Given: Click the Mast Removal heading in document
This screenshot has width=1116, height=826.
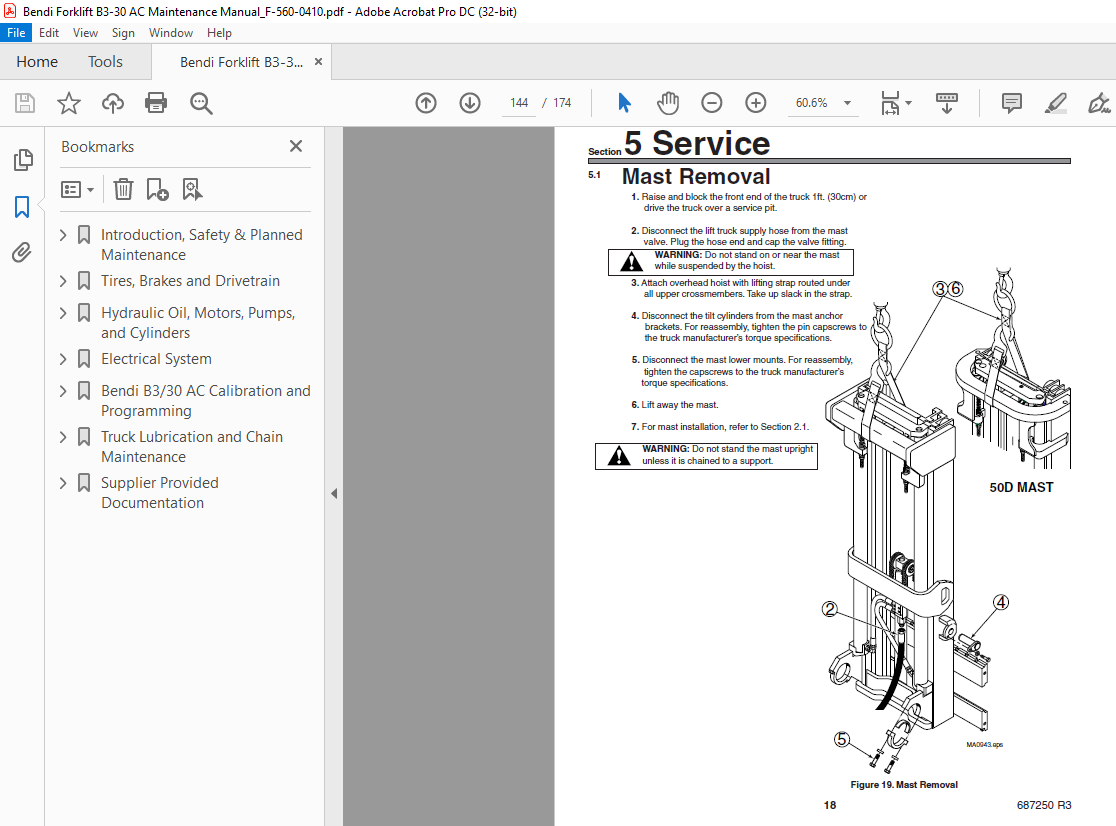Looking at the screenshot, I should click(x=696, y=176).
